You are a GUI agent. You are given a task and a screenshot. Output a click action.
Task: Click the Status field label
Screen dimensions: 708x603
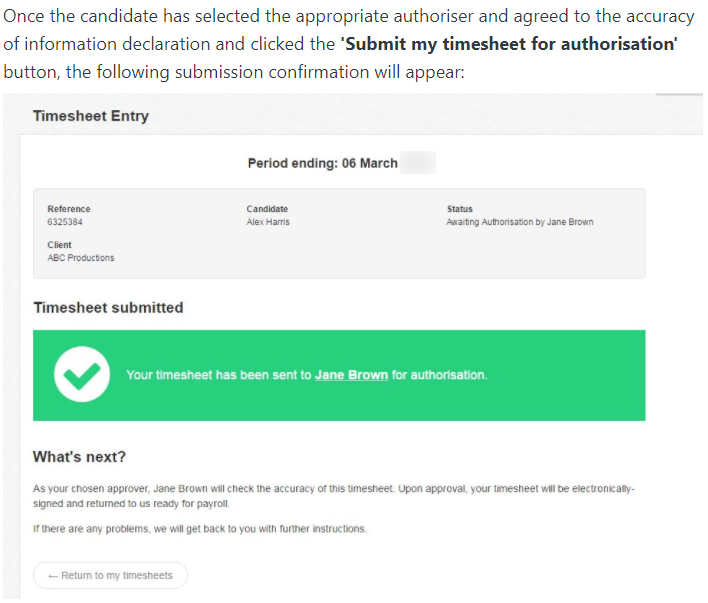pyautogui.click(x=460, y=209)
